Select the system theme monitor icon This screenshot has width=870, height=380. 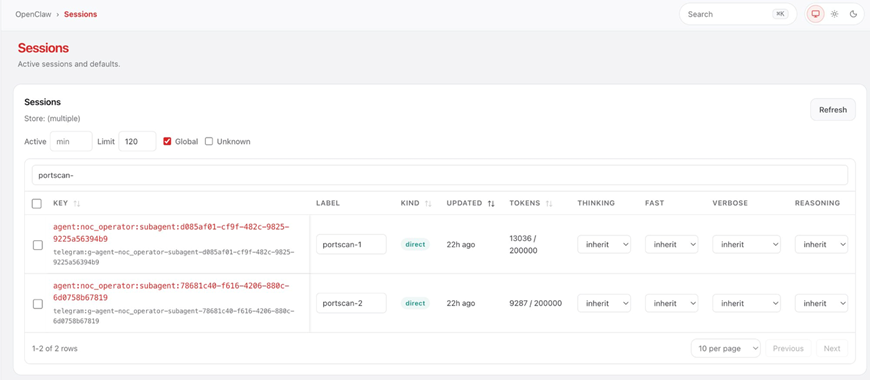click(x=816, y=14)
